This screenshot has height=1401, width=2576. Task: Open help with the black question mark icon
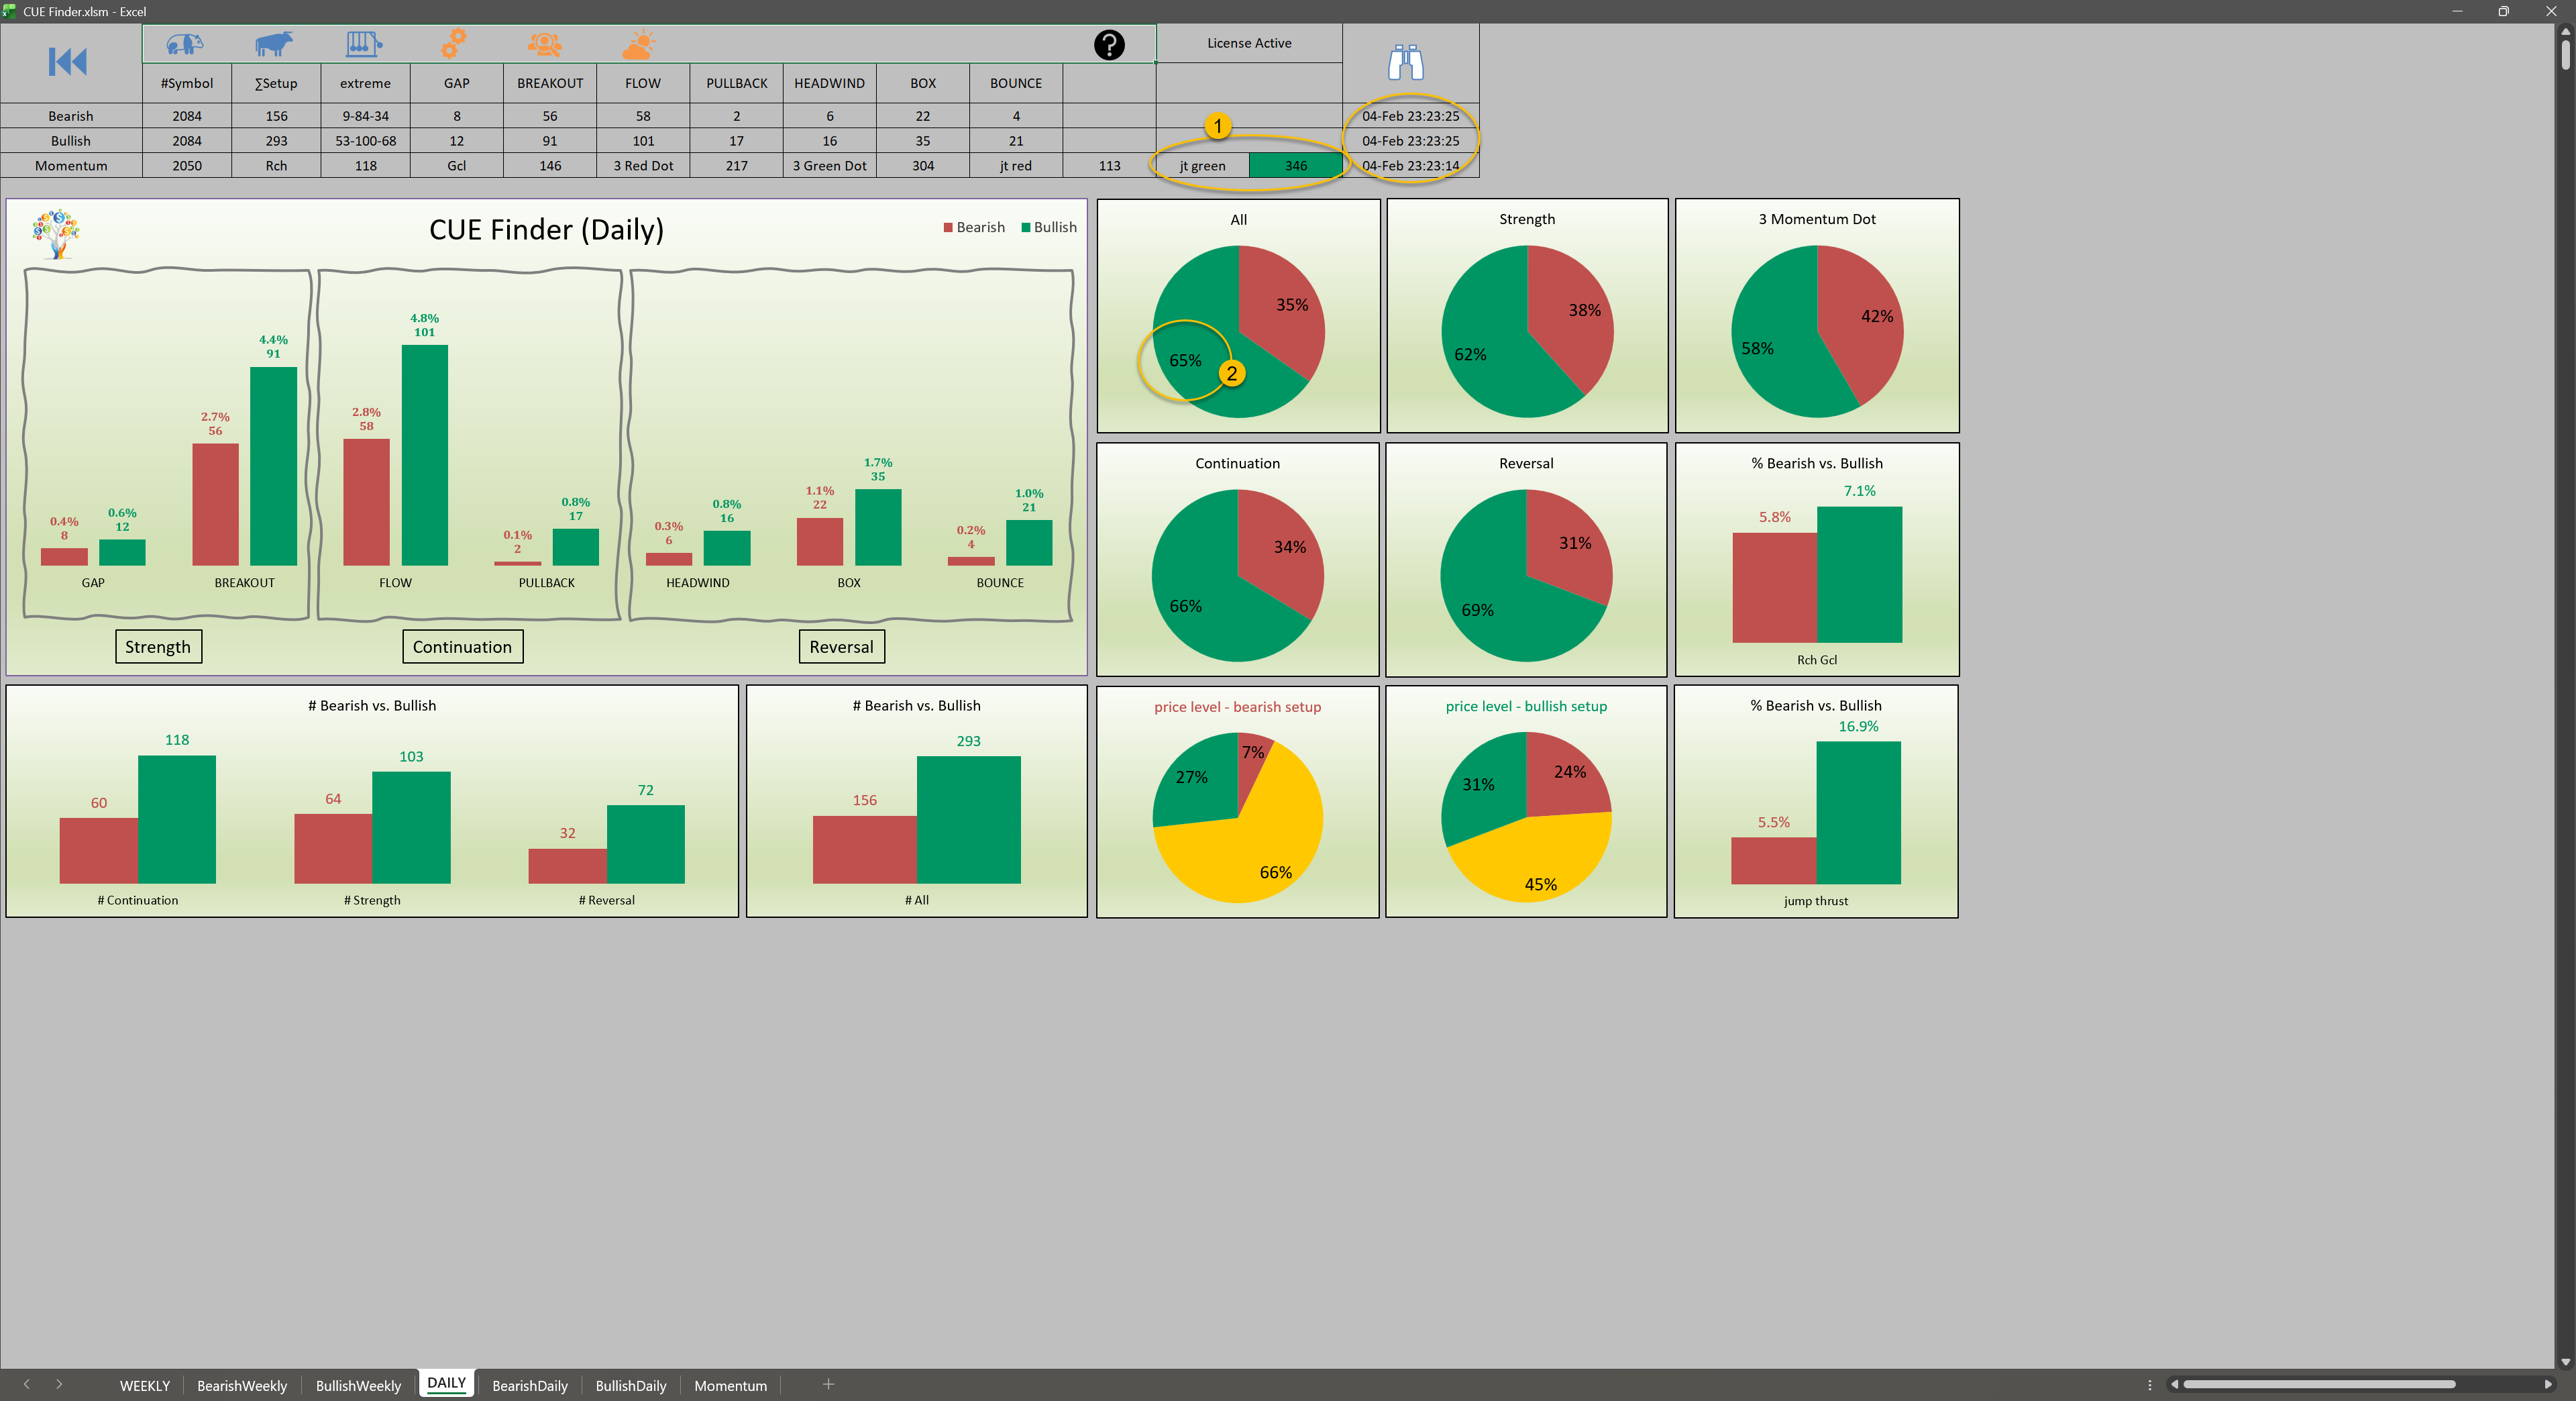1109,45
